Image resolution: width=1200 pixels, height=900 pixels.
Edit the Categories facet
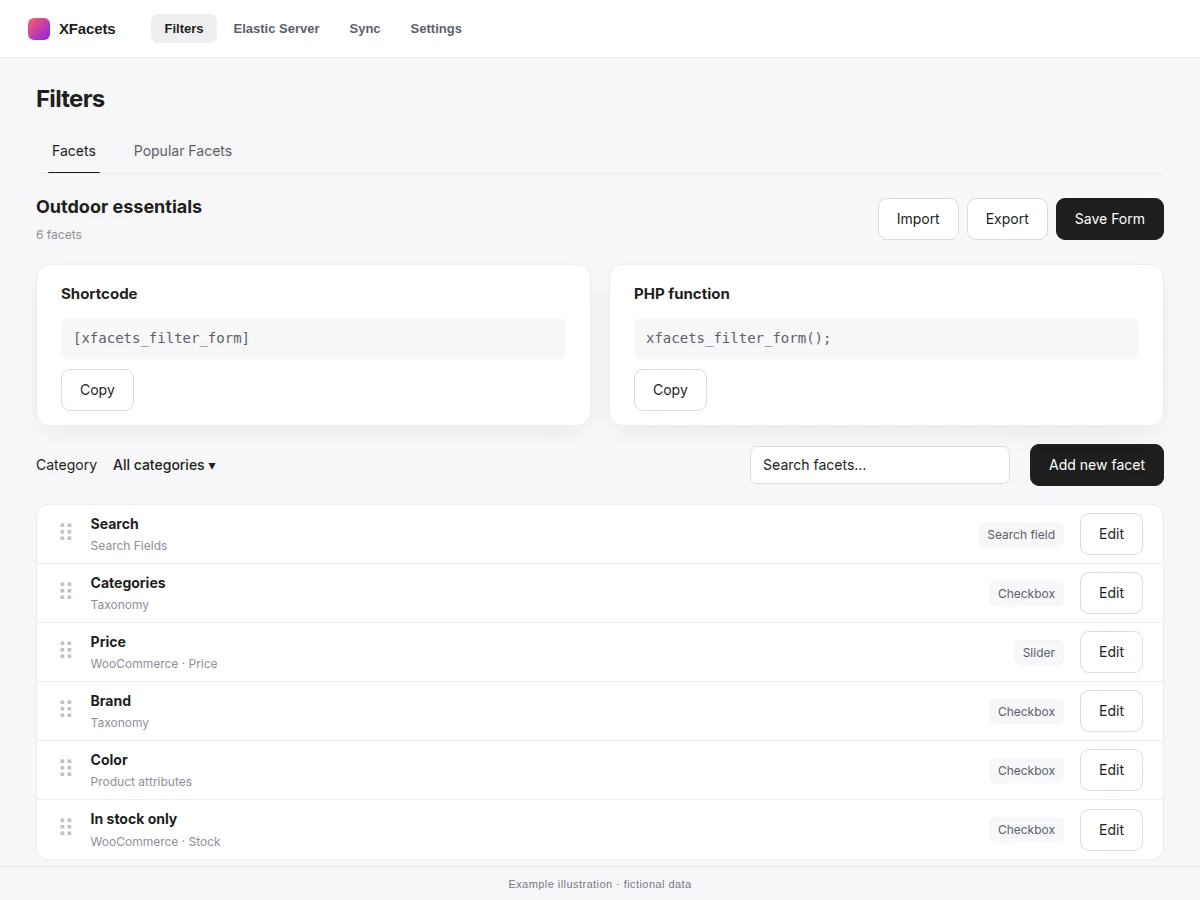pos(1111,593)
